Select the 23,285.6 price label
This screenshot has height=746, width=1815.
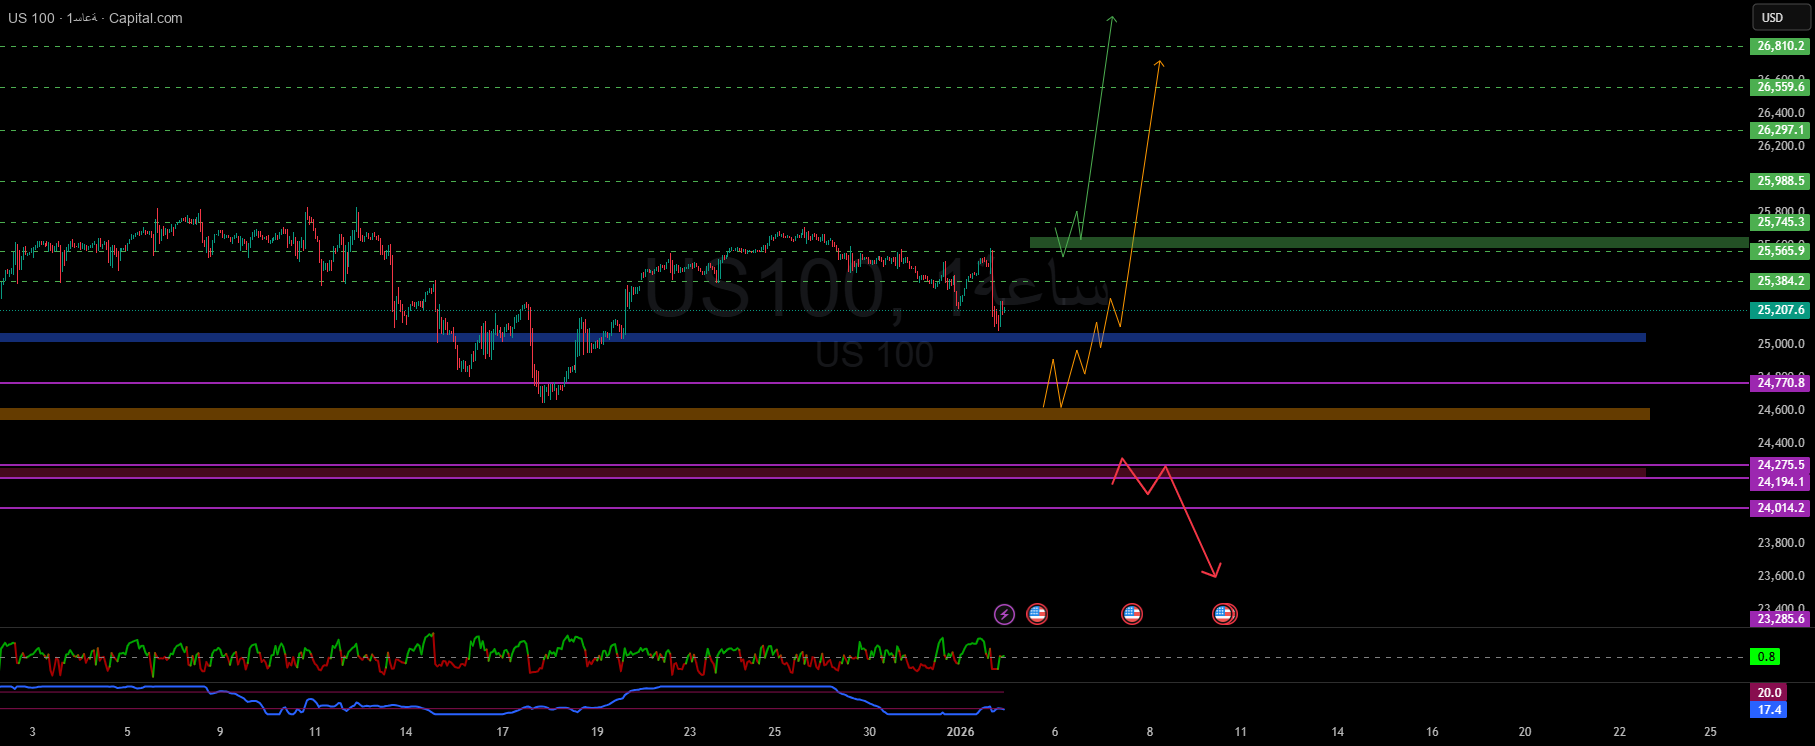point(1780,619)
